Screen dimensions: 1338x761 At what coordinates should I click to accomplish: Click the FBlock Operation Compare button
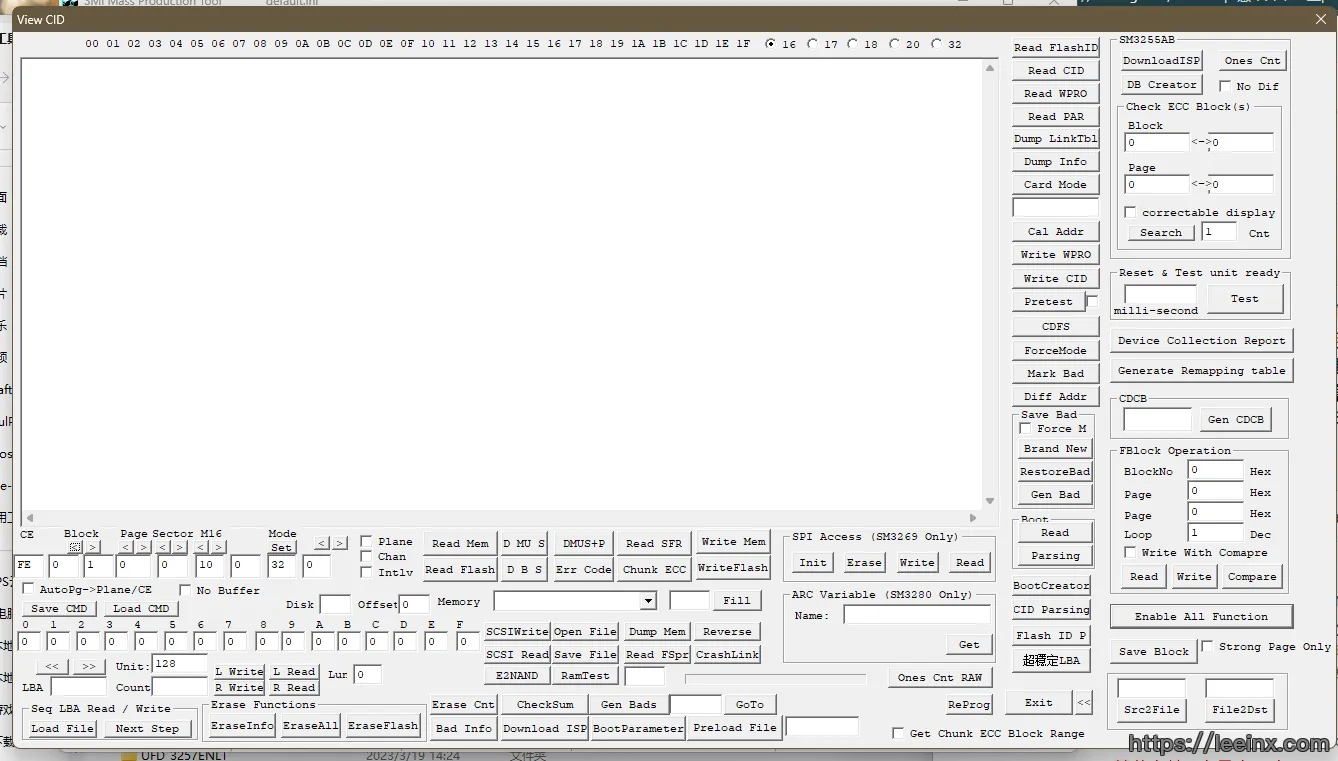point(1252,576)
